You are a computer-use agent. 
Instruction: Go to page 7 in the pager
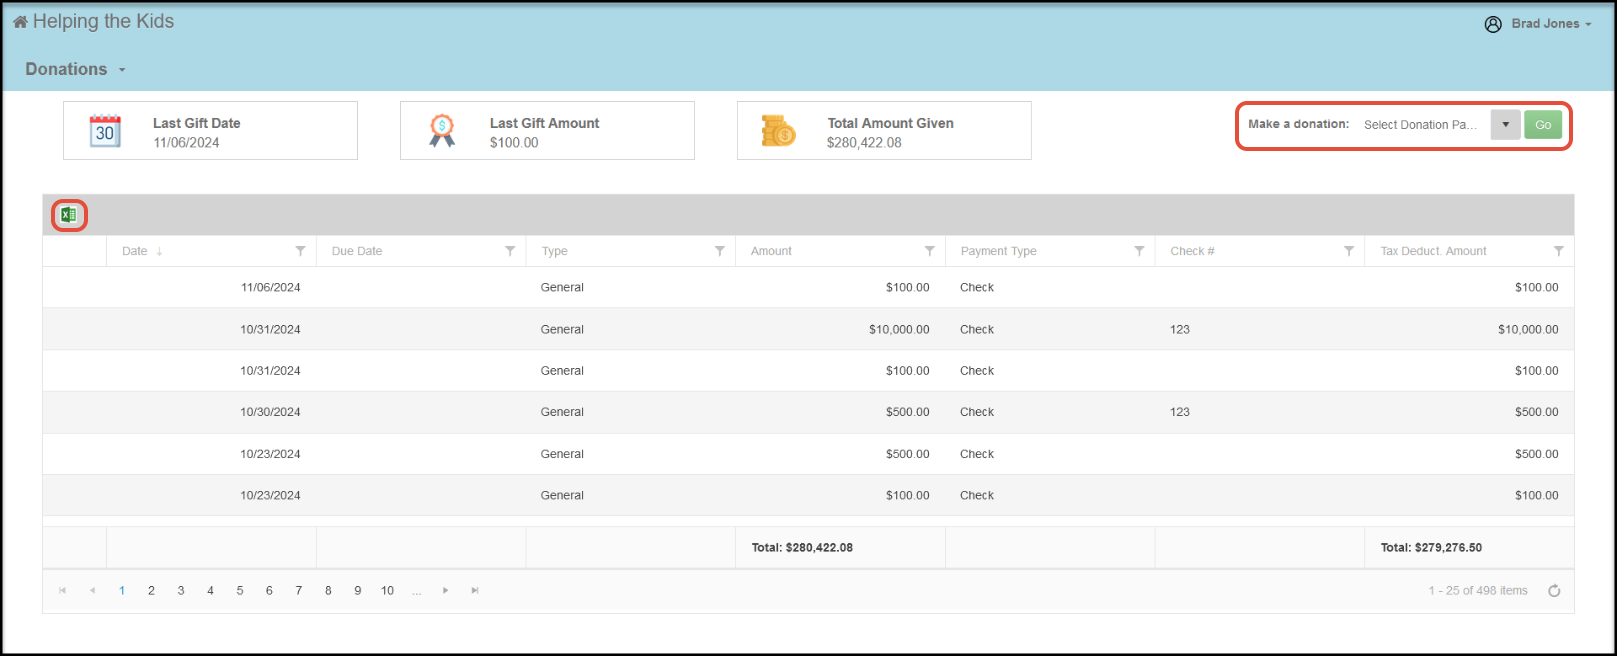click(298, 591)
